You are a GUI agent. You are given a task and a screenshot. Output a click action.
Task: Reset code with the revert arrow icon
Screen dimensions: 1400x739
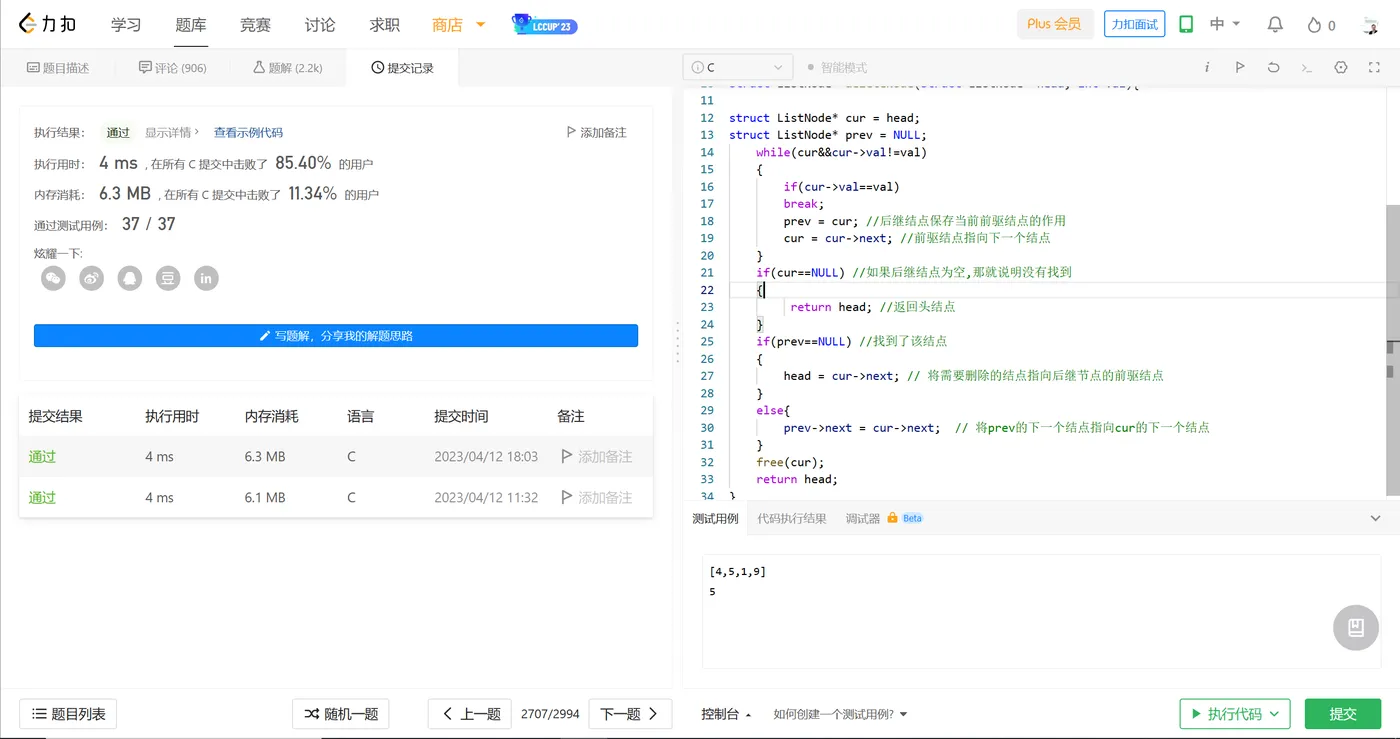[1273, 67]
